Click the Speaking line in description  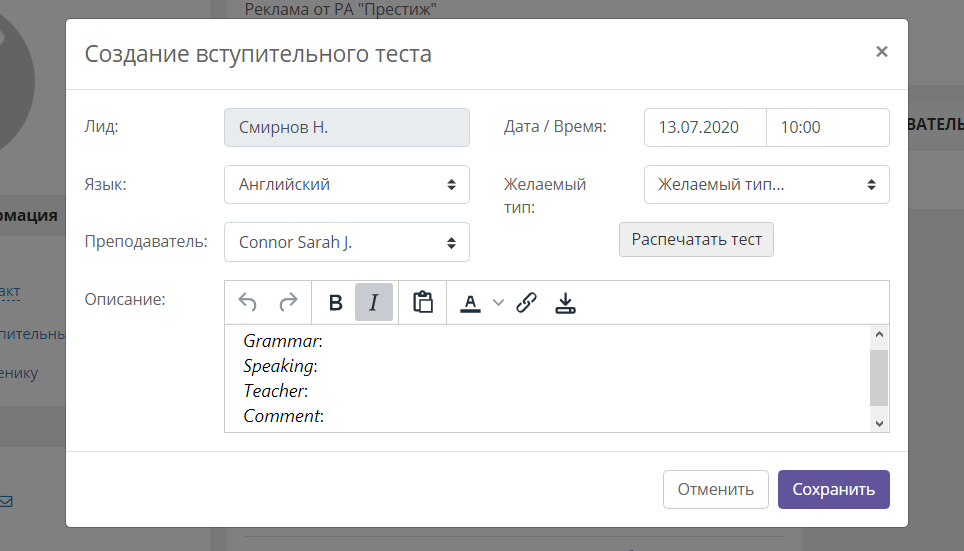(x=280, y=366)
